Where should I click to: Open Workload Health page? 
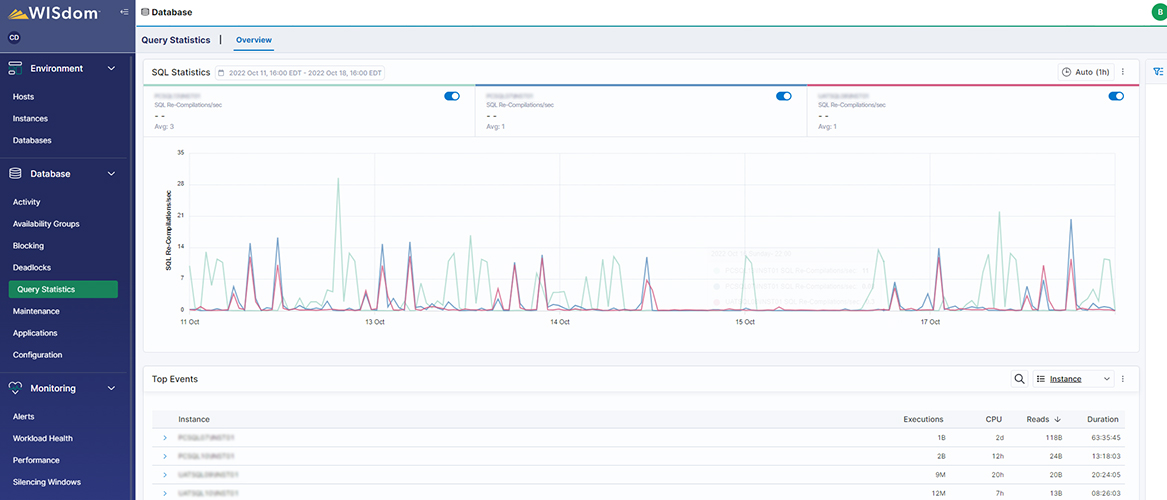tap(42, 438)
